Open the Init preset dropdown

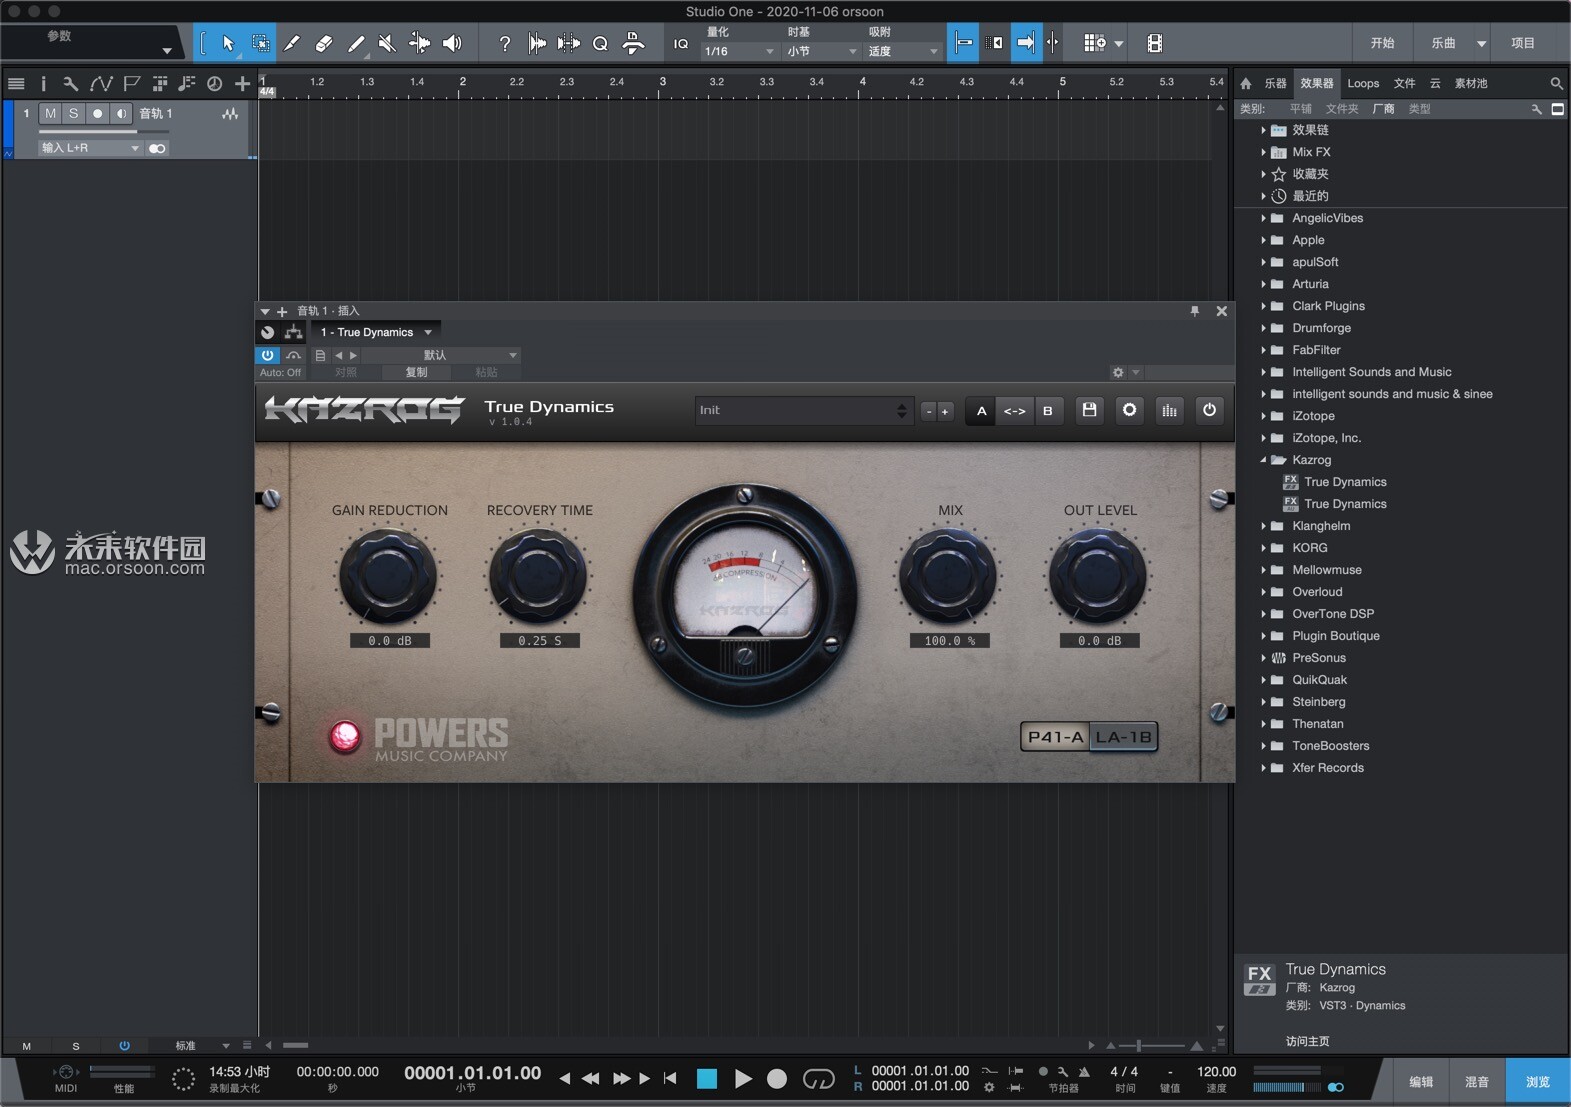804,410
